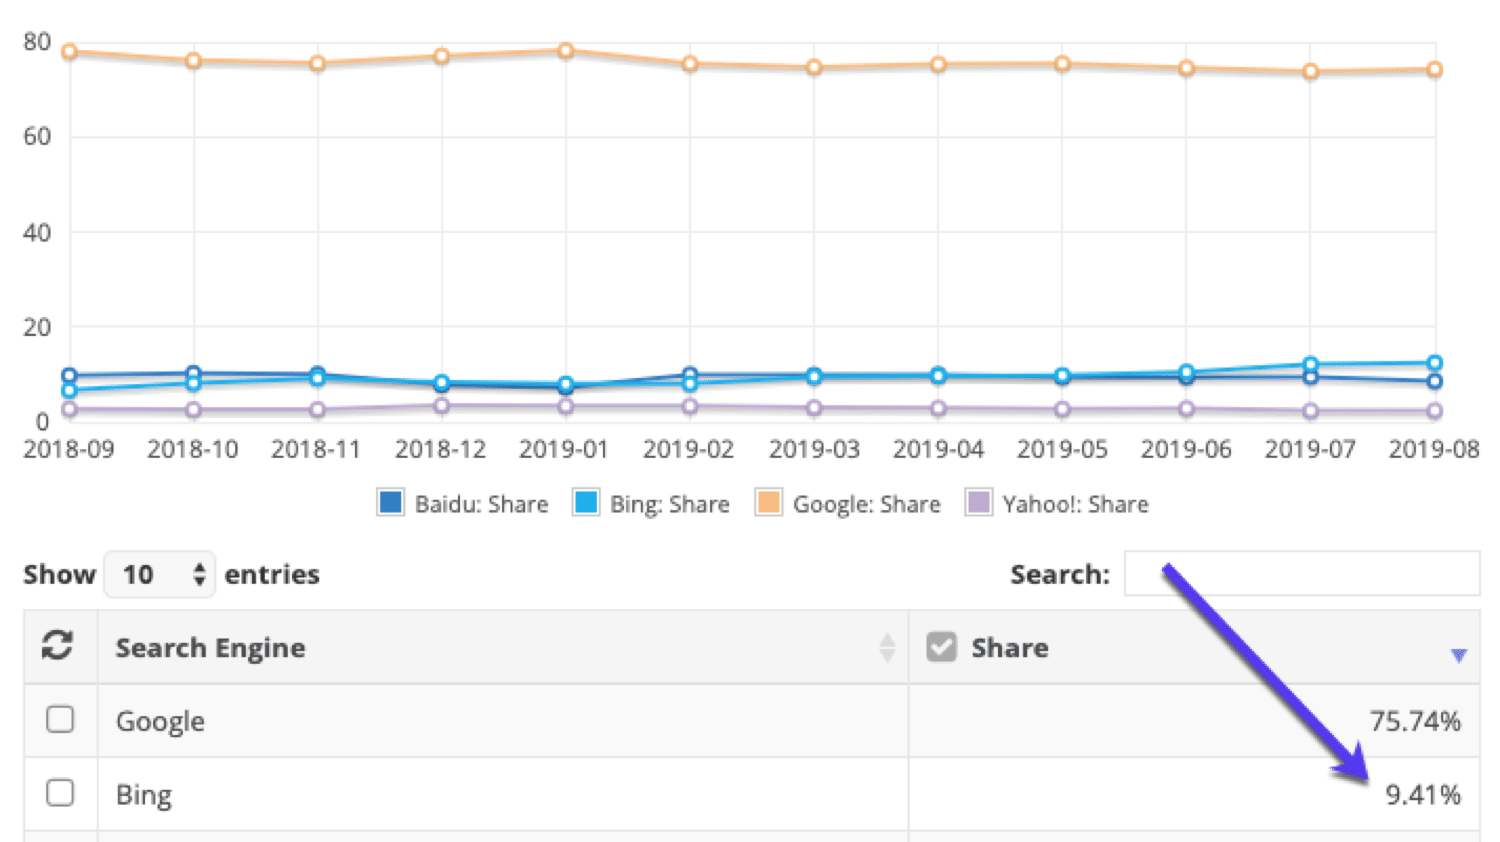Click Yahoo's 2018-12 data point
This screenshot has width=1500, height=842.
pyautogui.click(x=441, y=404)
